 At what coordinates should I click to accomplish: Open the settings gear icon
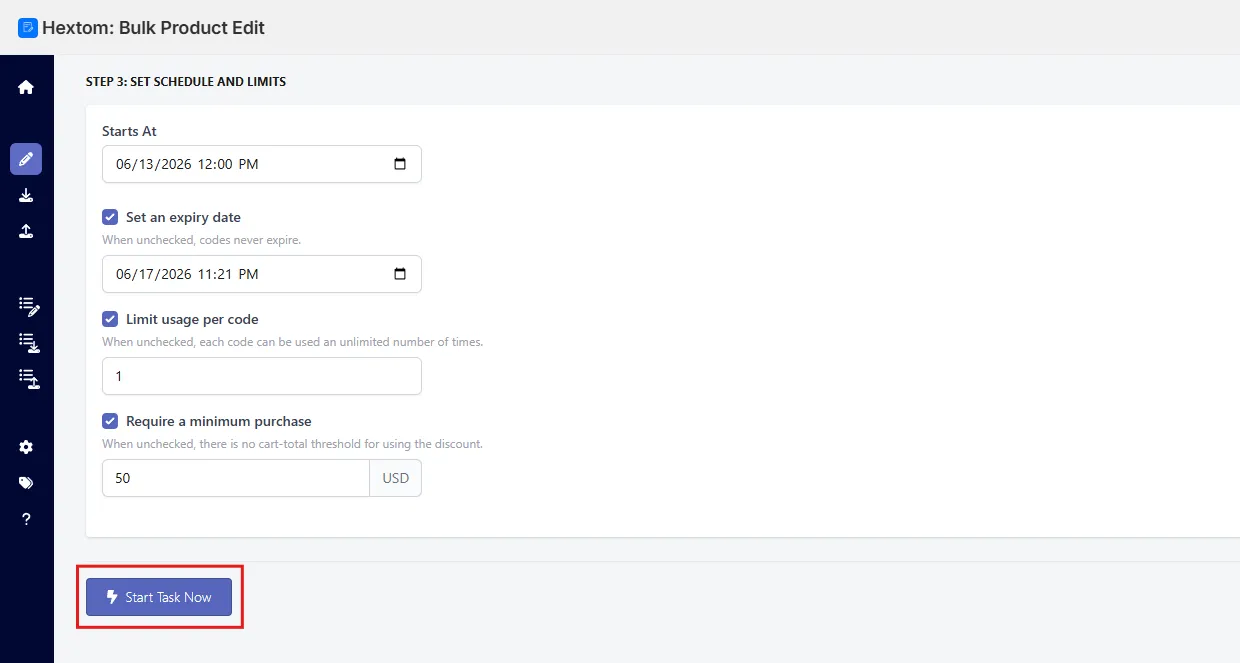[x=26, y=447]
